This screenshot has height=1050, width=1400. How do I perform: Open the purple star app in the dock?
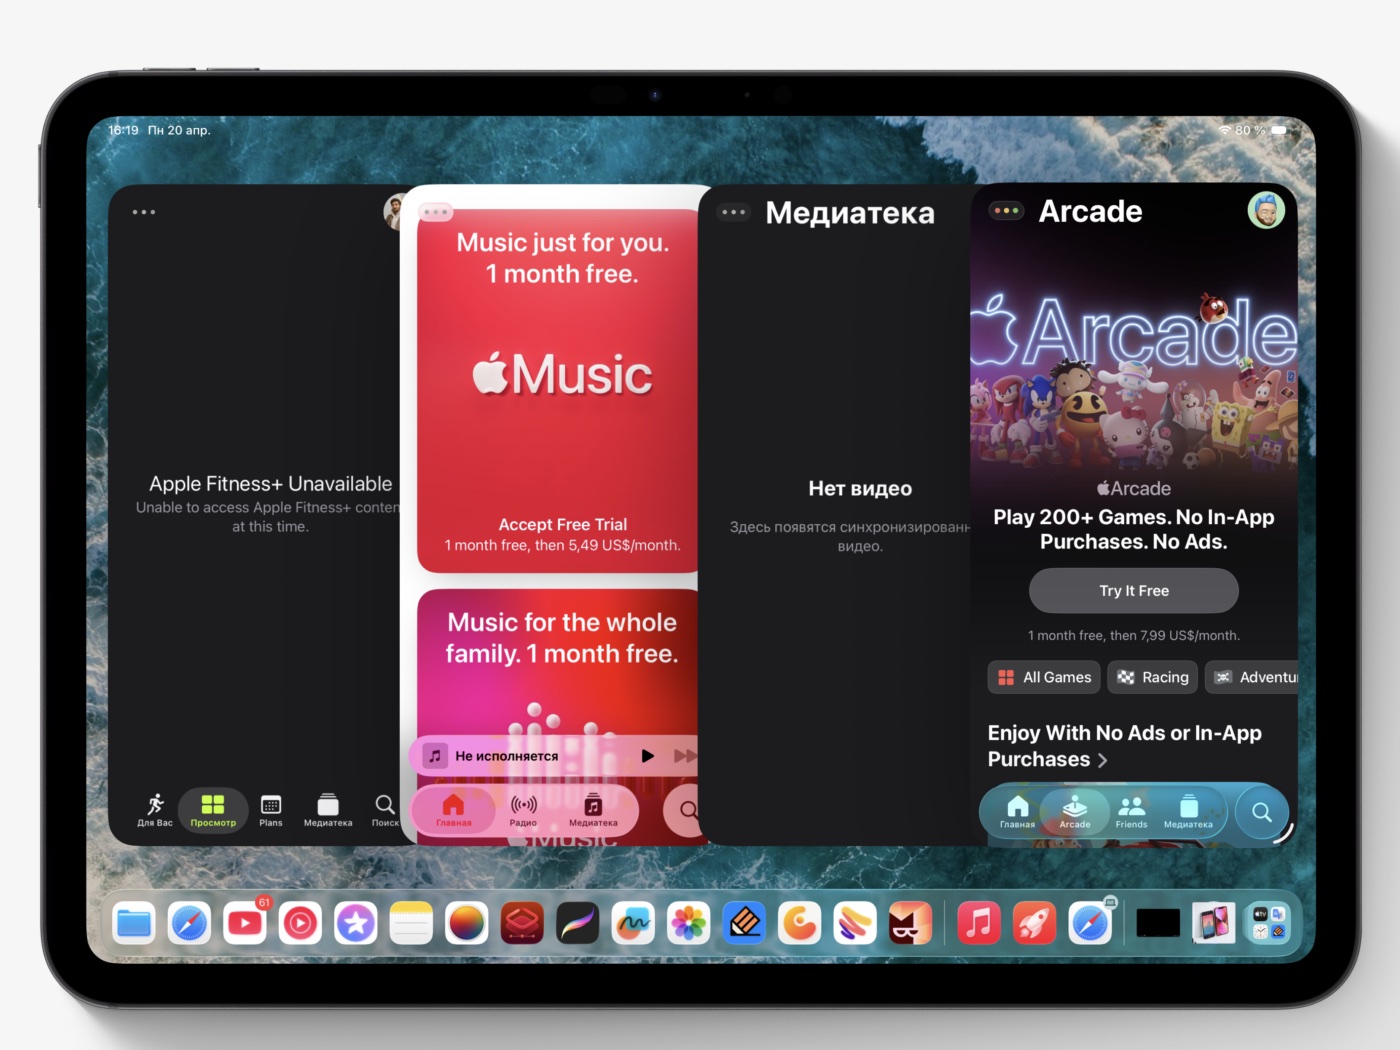356,923
